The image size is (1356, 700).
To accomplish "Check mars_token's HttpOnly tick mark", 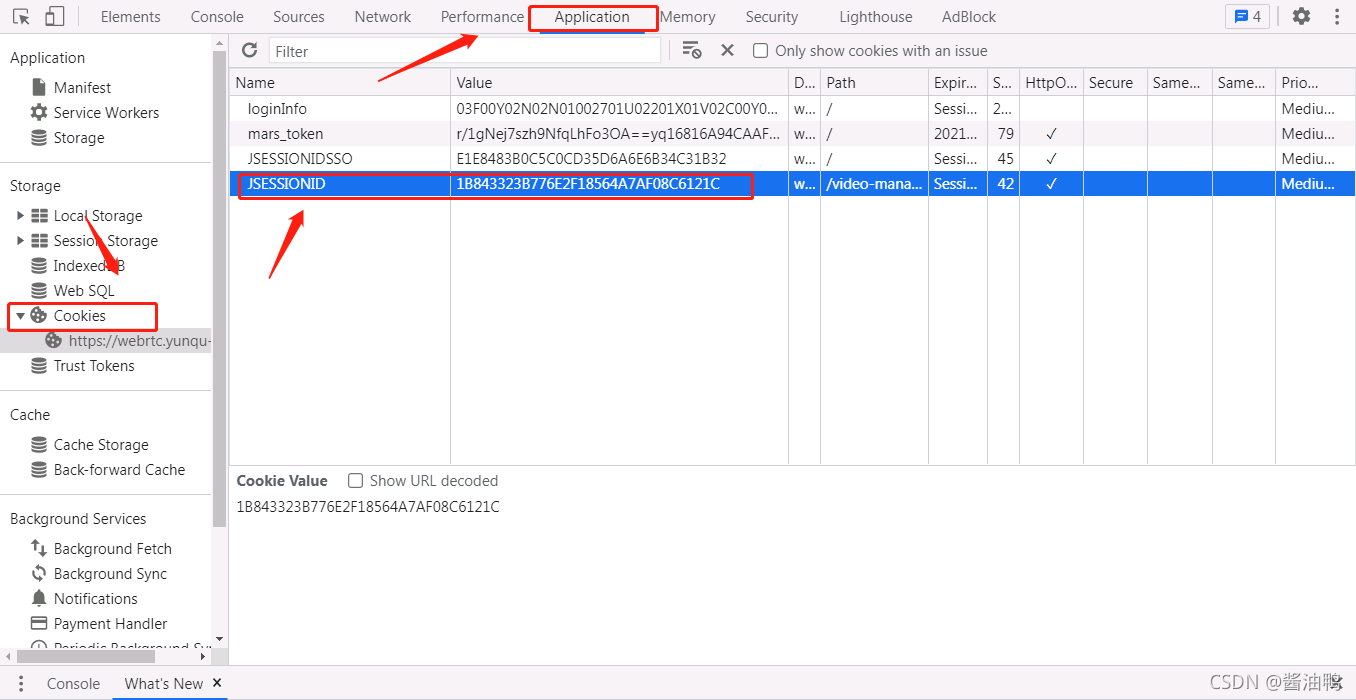I will point(1051,134).
